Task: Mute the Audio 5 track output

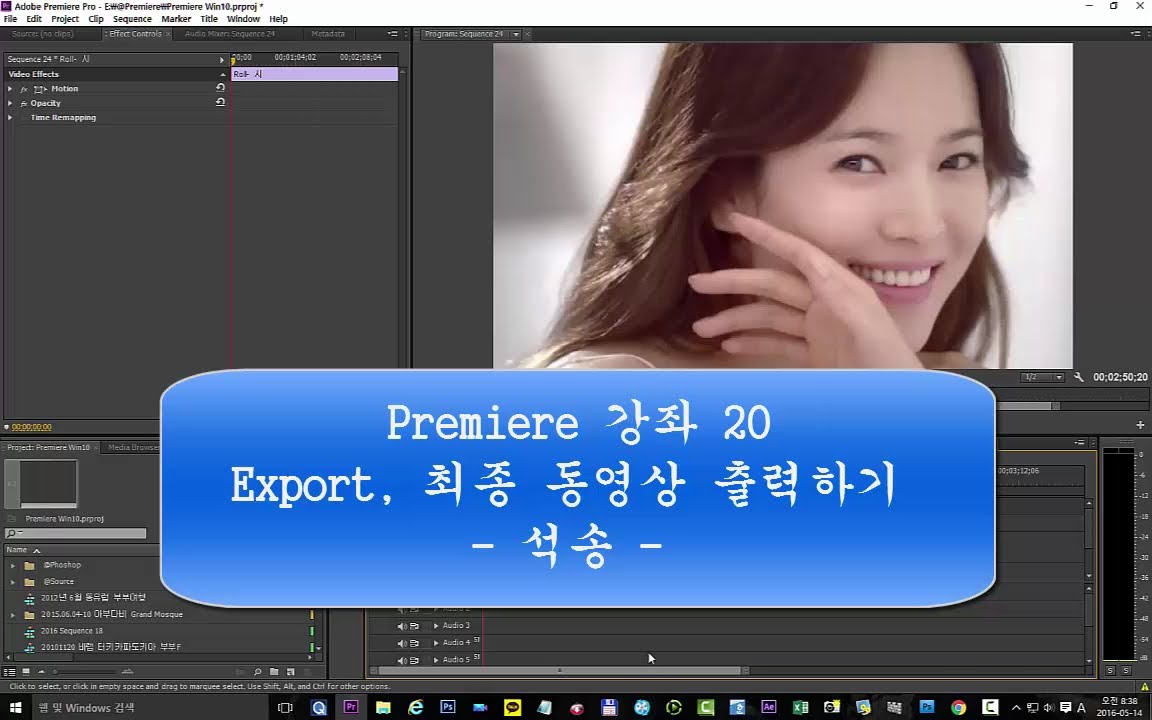Action: [x=402, y=660]
